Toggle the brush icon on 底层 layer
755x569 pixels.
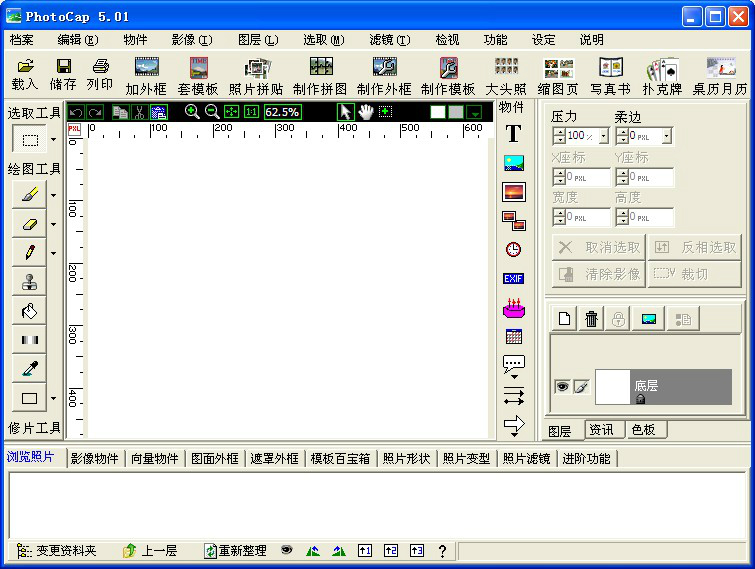click(x=581, y=387)
